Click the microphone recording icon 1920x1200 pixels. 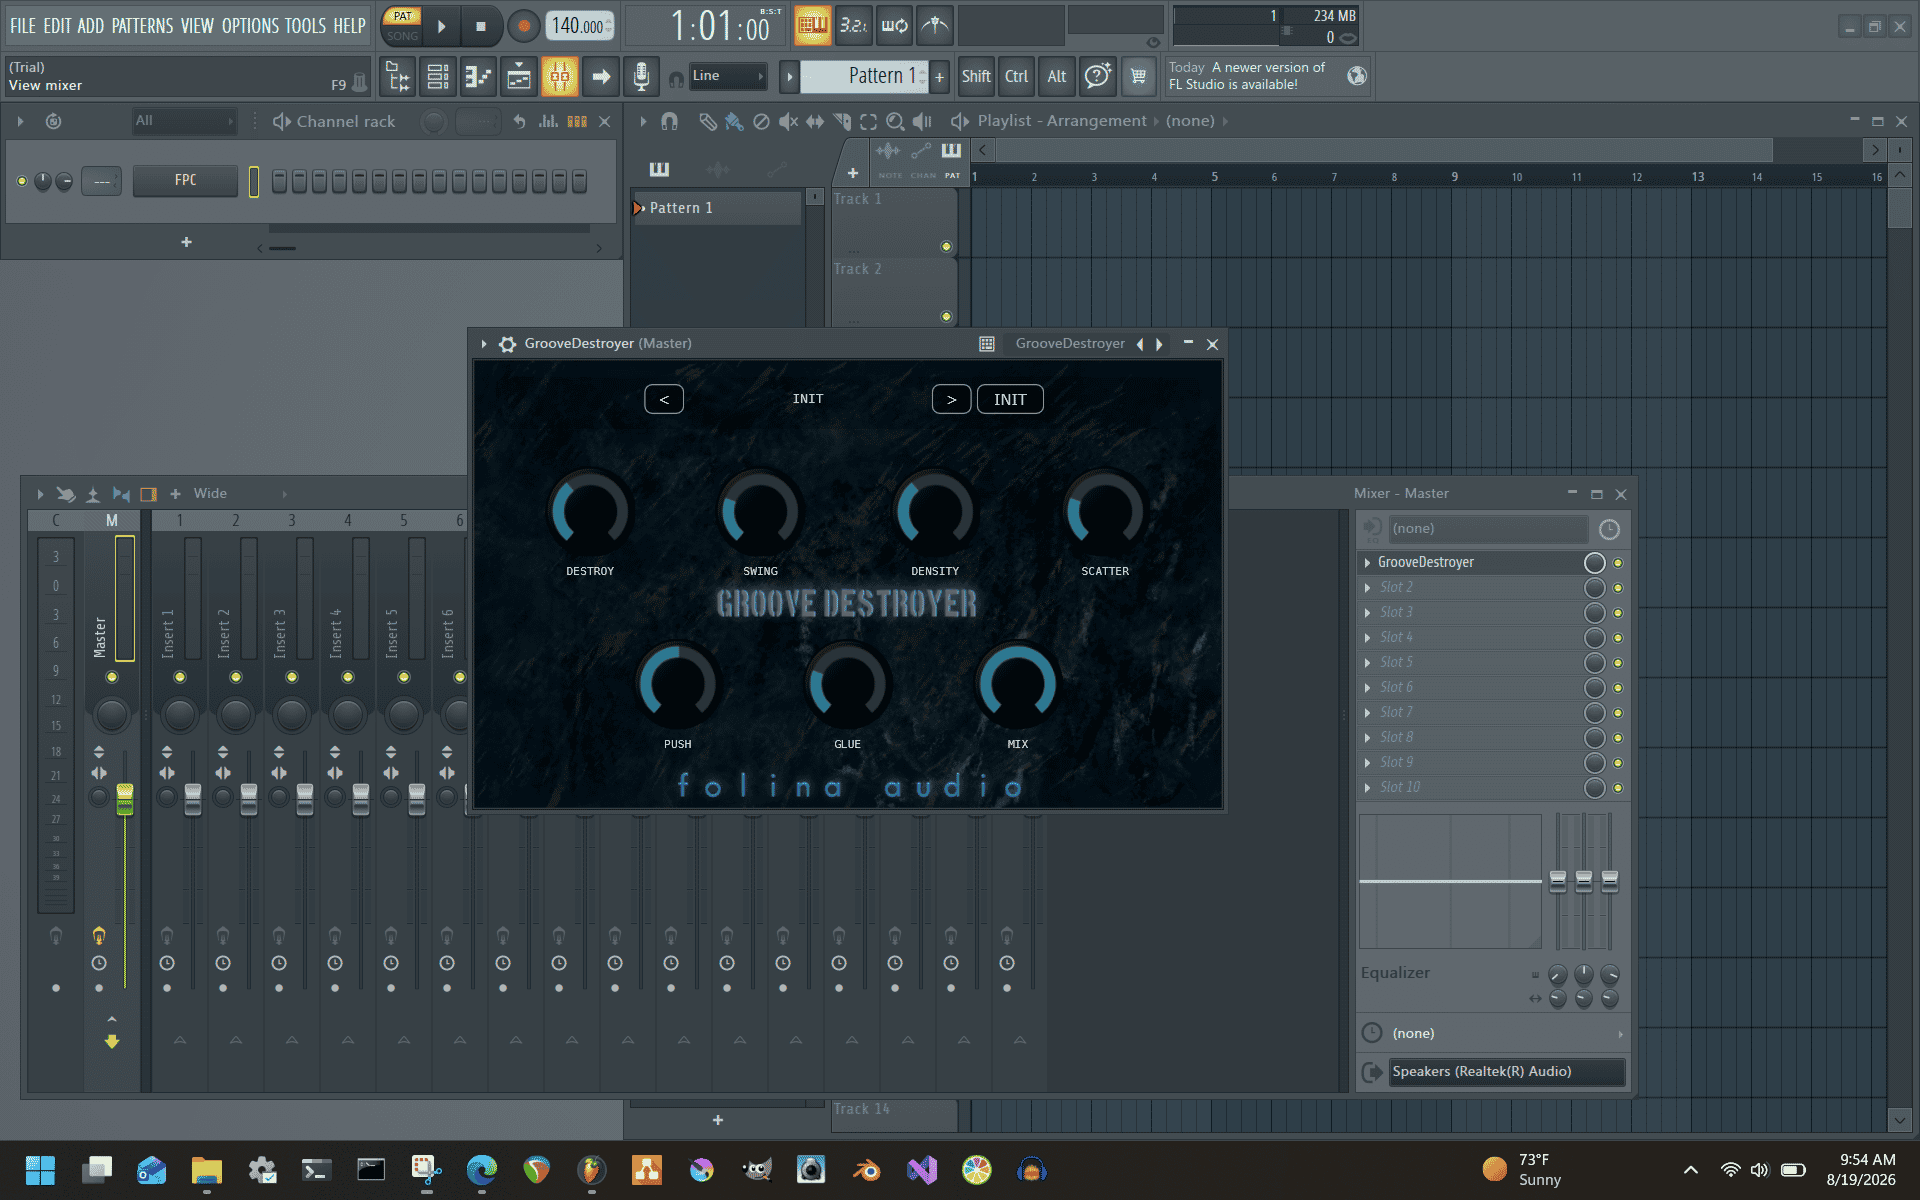[x=641, y=76]
